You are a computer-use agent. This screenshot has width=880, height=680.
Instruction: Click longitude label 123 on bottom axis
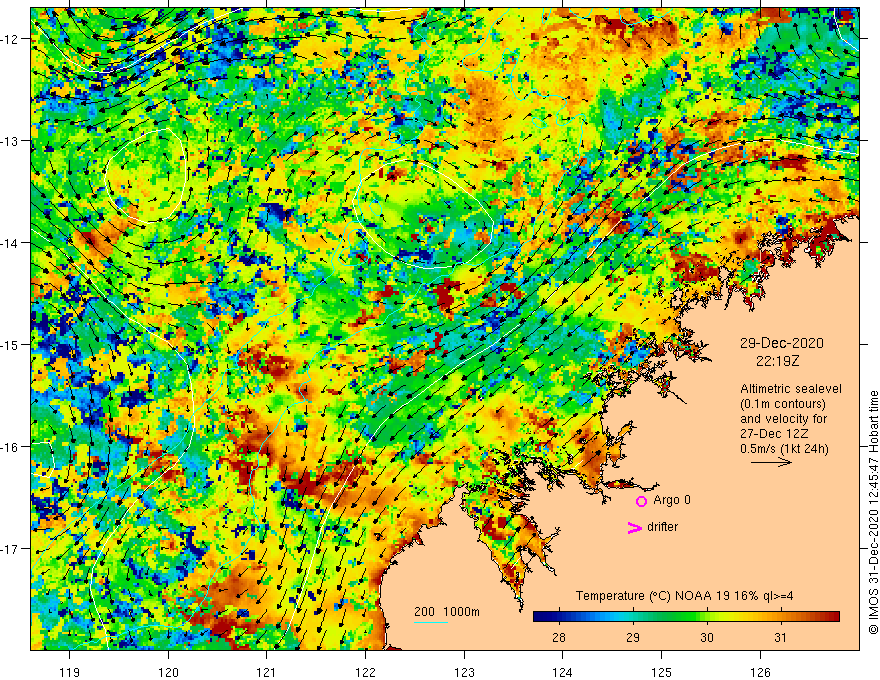464,672
